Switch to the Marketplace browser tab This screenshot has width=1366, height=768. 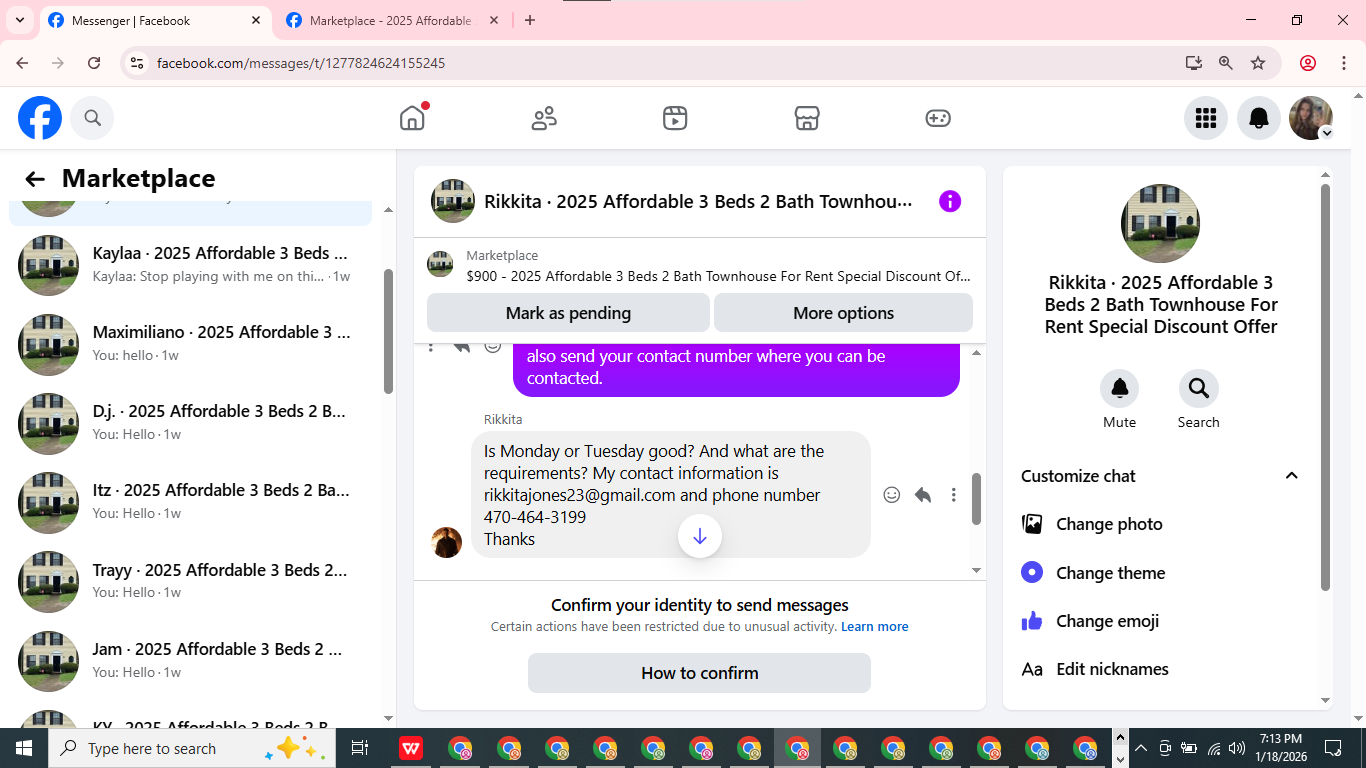(391, 20)
